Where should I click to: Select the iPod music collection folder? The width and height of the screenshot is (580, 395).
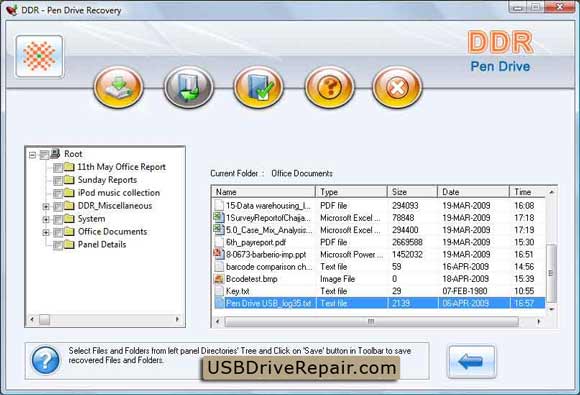[x=119, y=193]
